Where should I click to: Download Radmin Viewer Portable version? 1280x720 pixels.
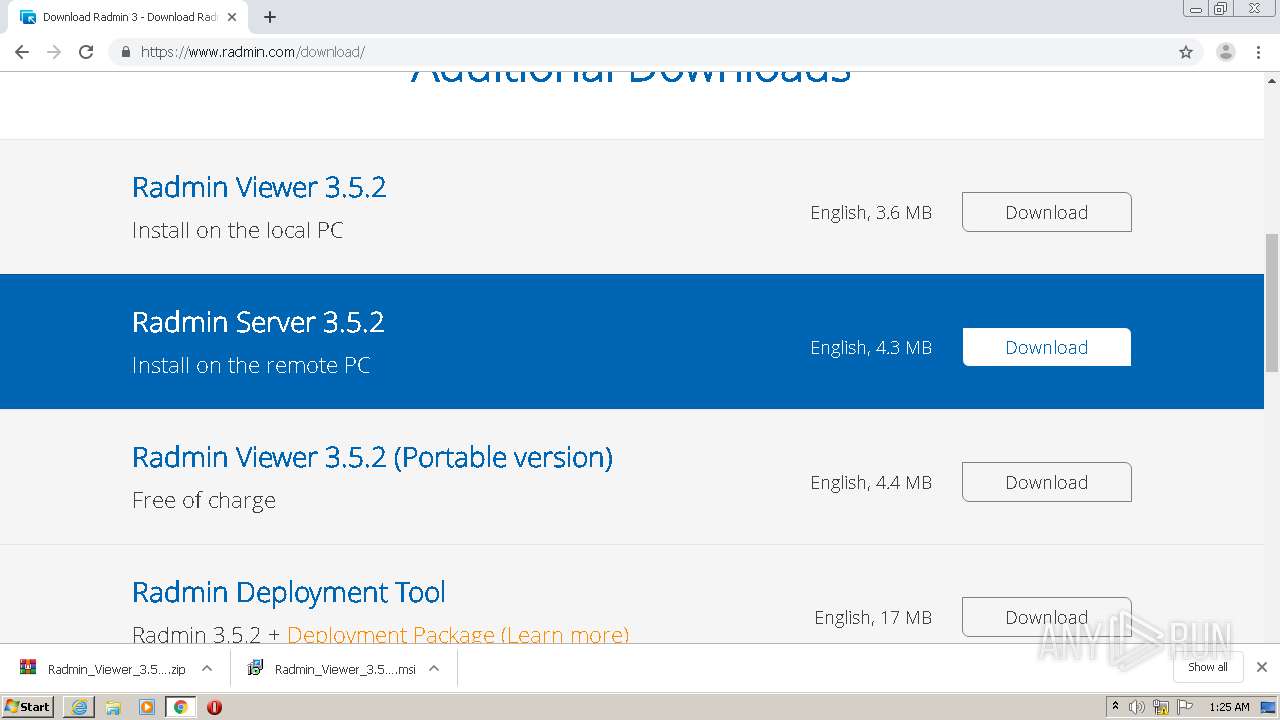(1046, 482)
